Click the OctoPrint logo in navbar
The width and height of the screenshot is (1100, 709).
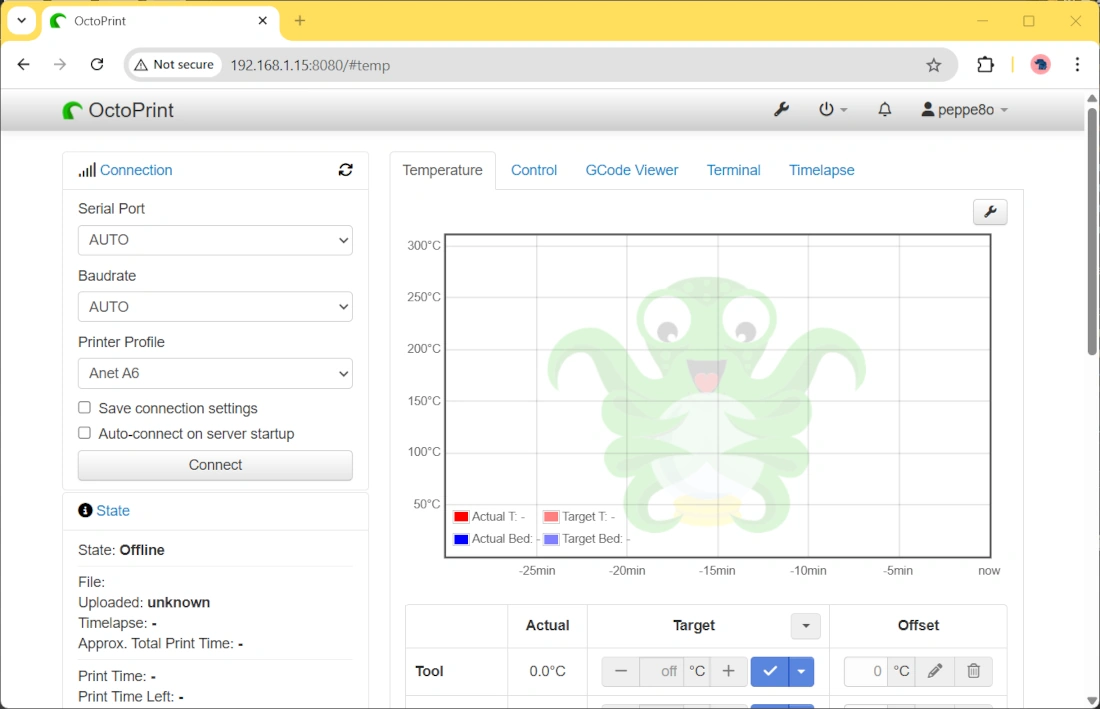click(118, 110)
